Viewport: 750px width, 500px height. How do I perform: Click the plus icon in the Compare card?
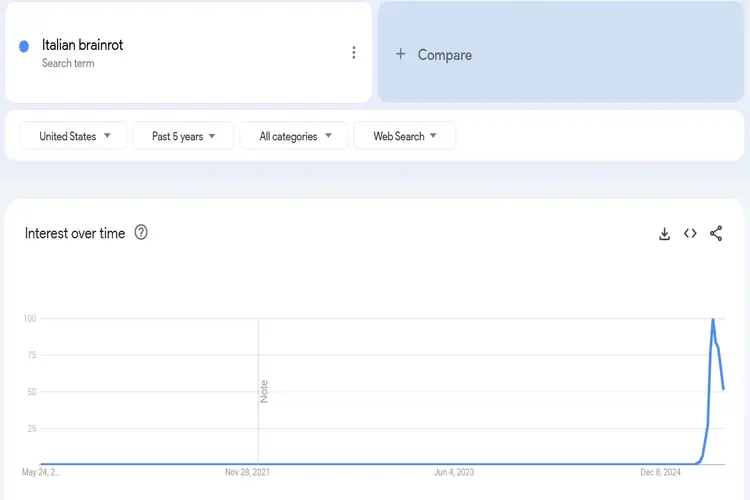click(401, 54)
